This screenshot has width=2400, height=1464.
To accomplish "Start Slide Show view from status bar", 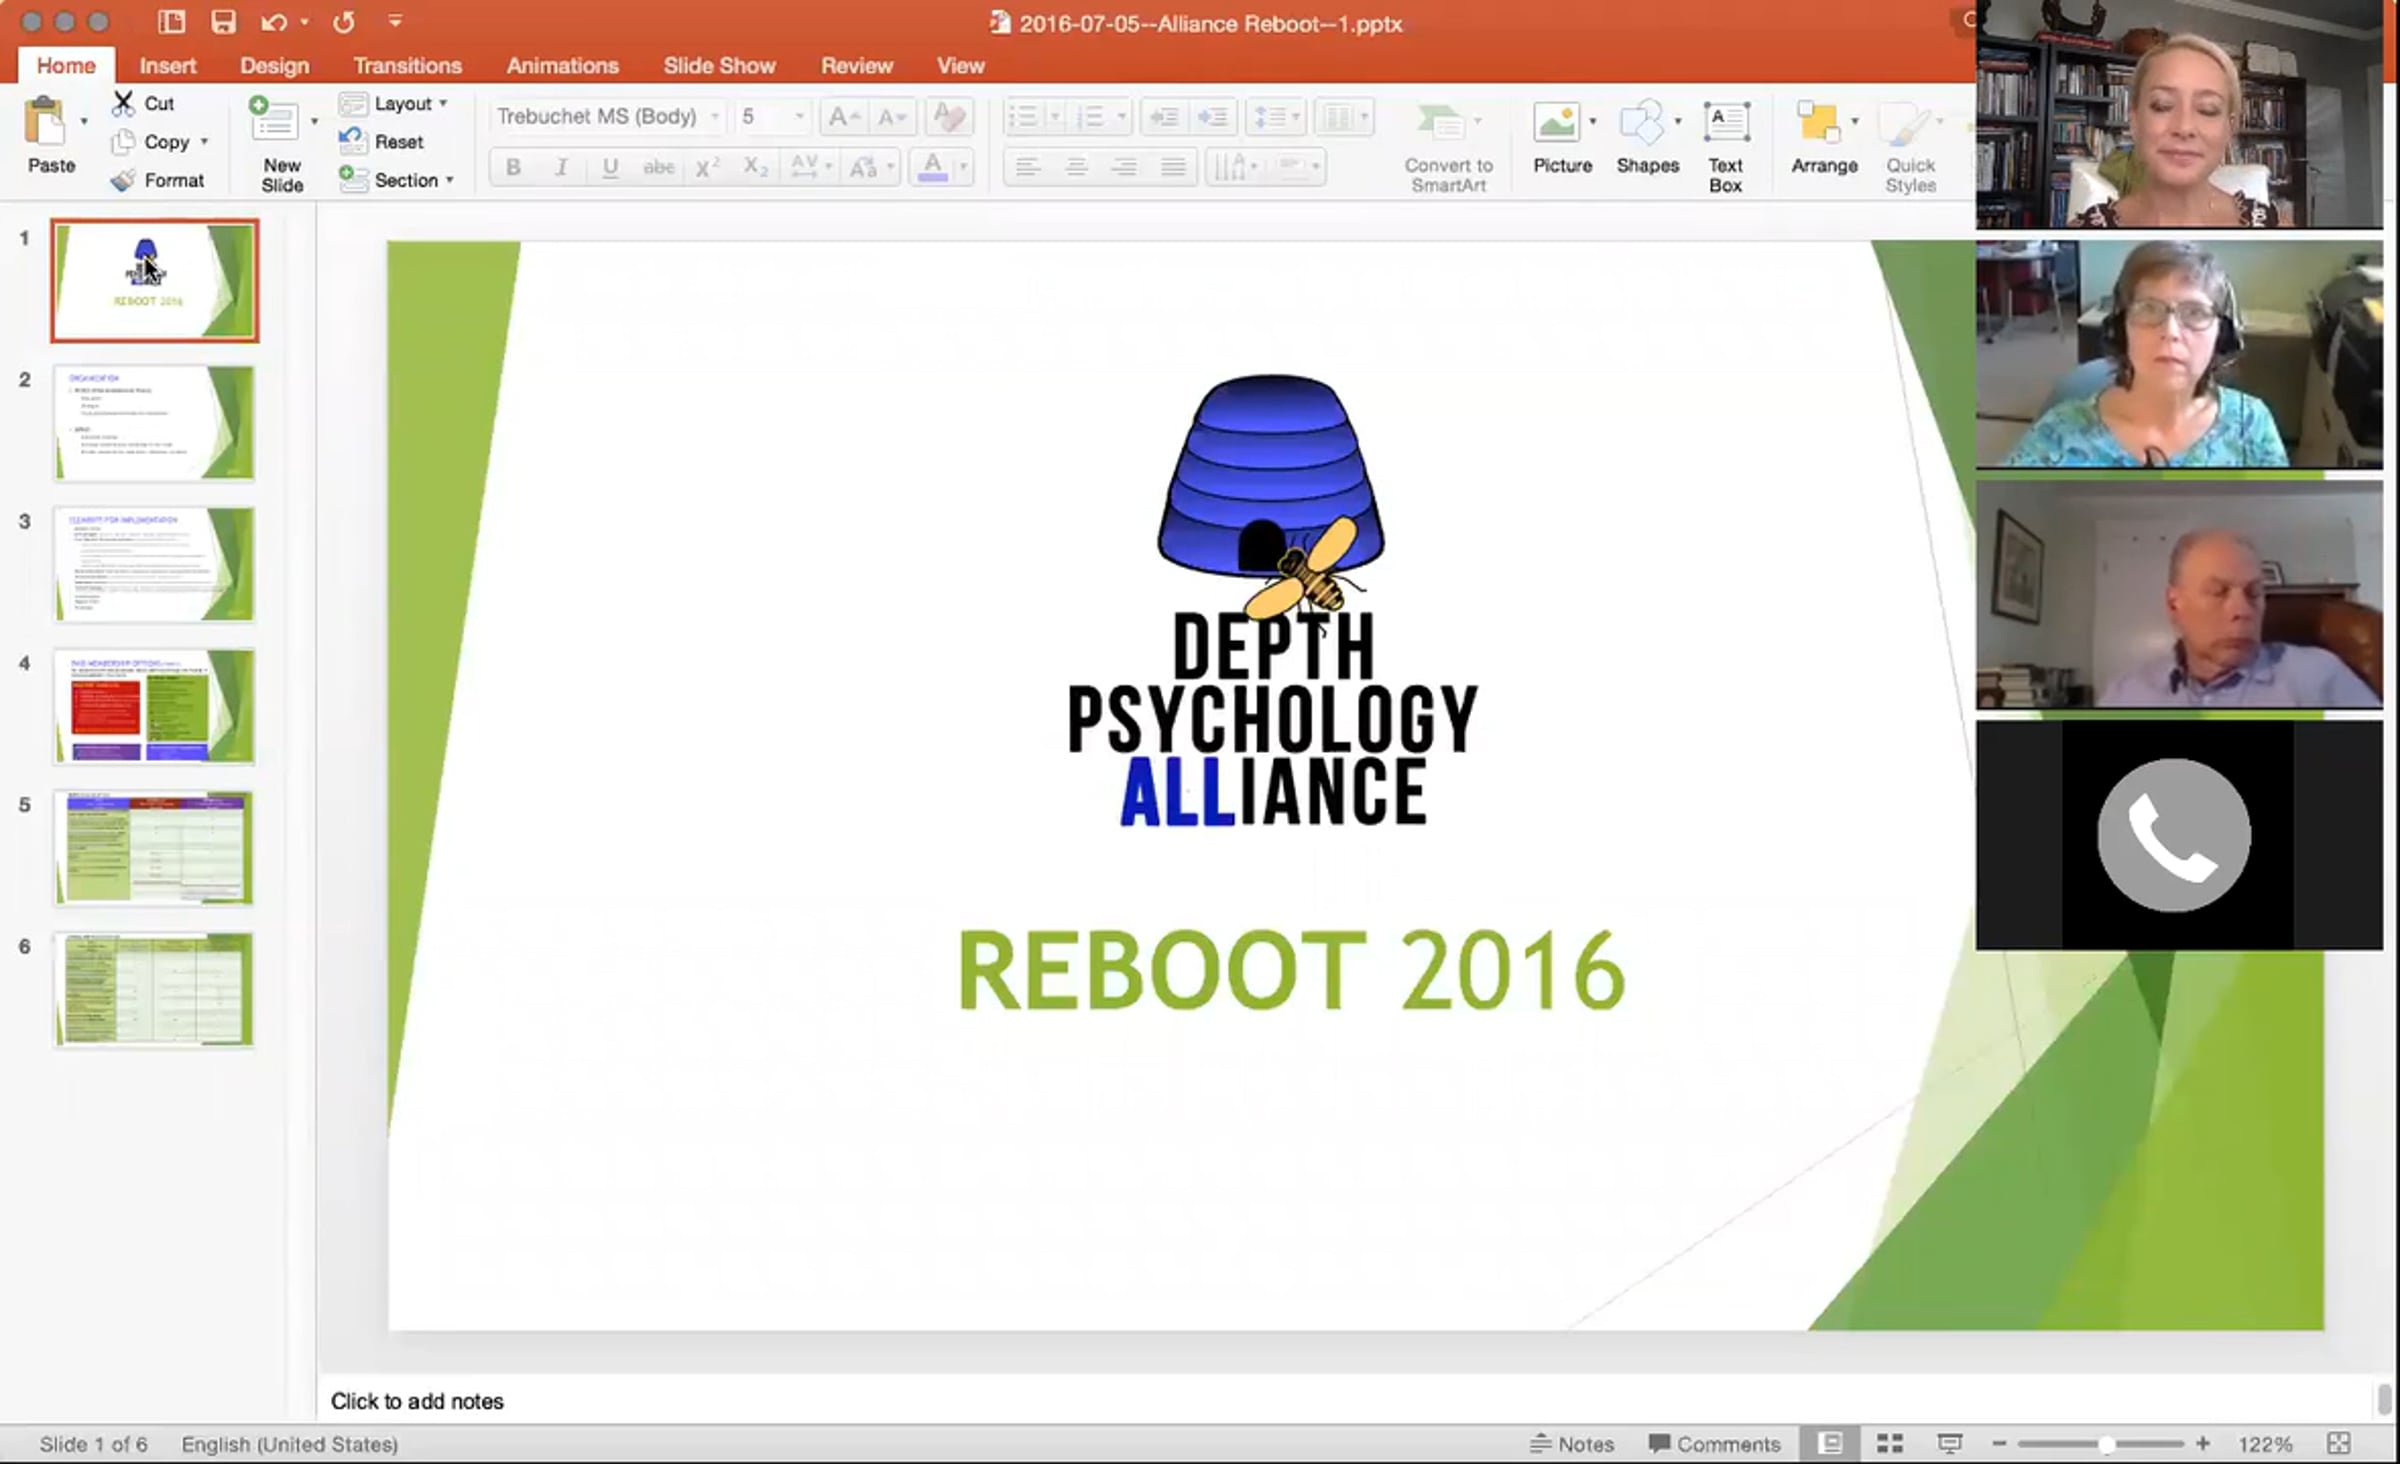I will click(x=1949, y=1443).
